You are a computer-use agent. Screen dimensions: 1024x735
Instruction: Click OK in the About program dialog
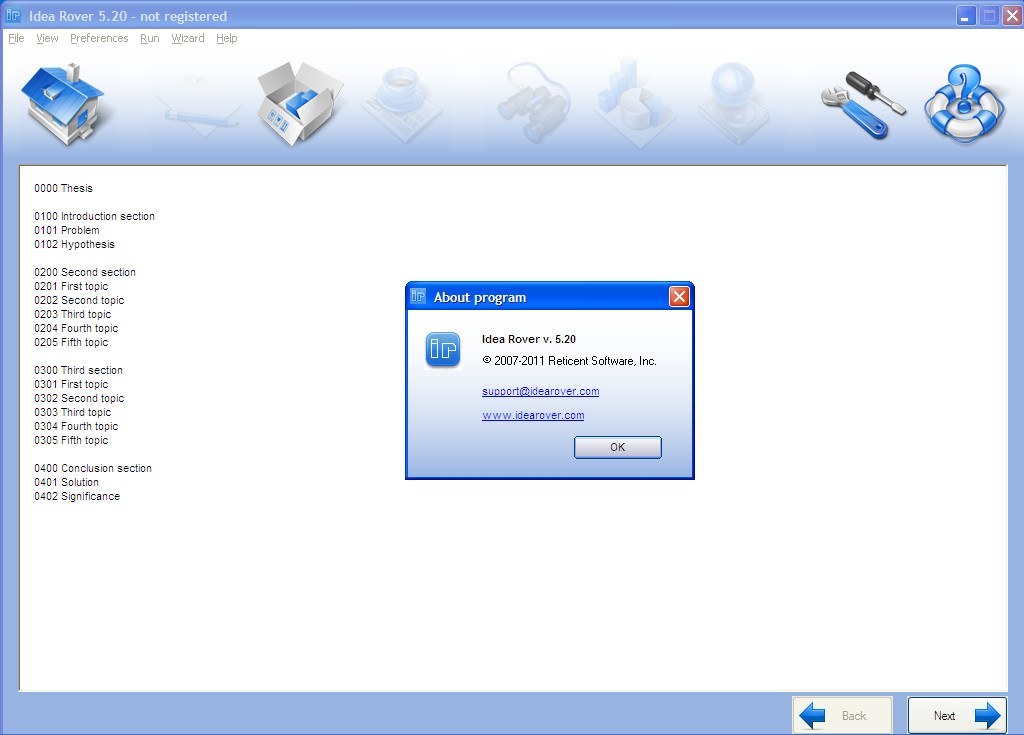click(618, 448)
